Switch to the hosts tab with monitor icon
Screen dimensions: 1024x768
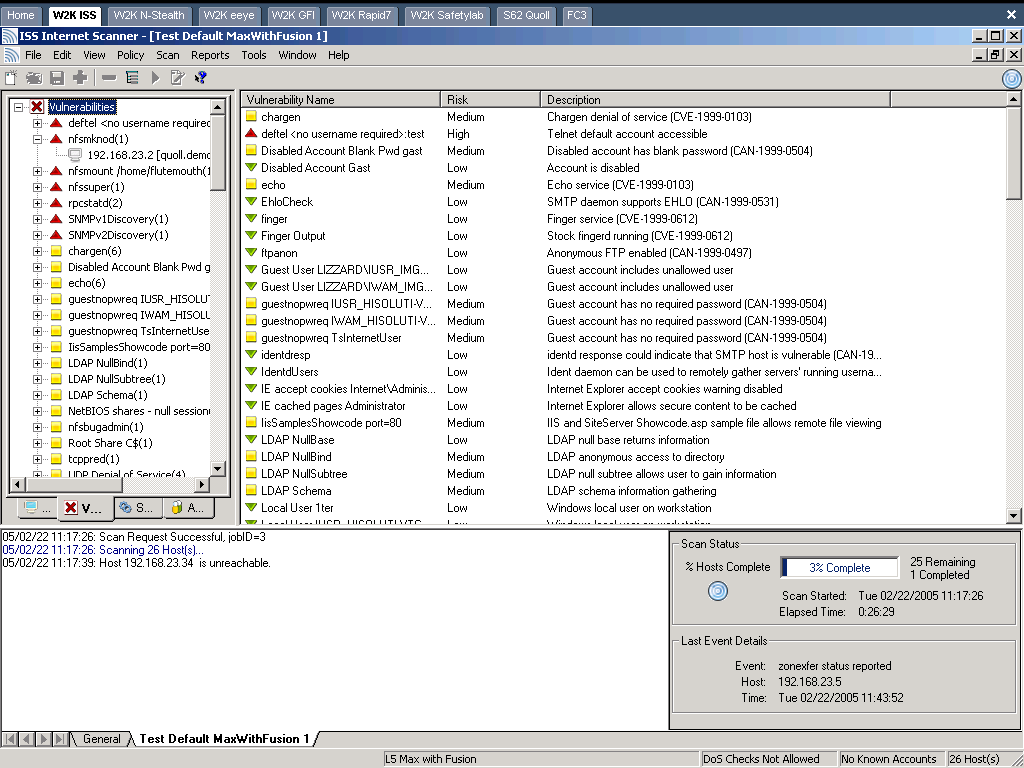coord(35,507)
